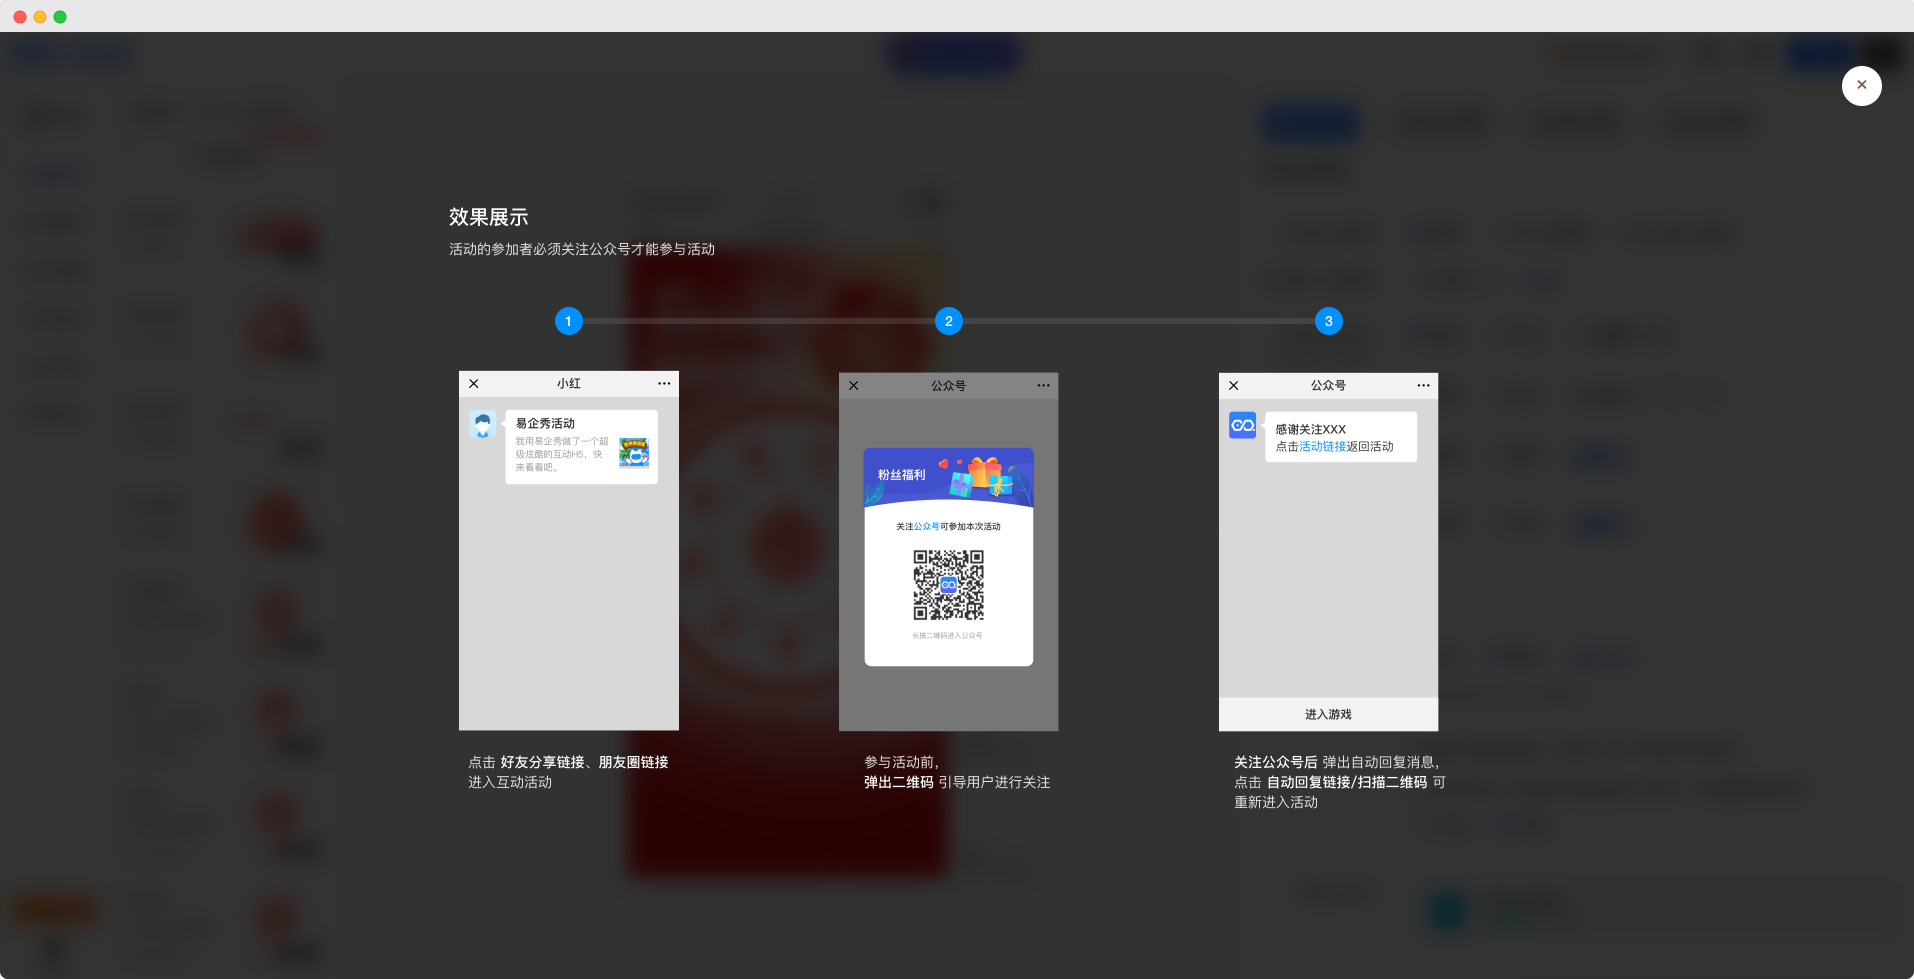Click the 活动链接 link in the auto-reply

pos(1322,447)
